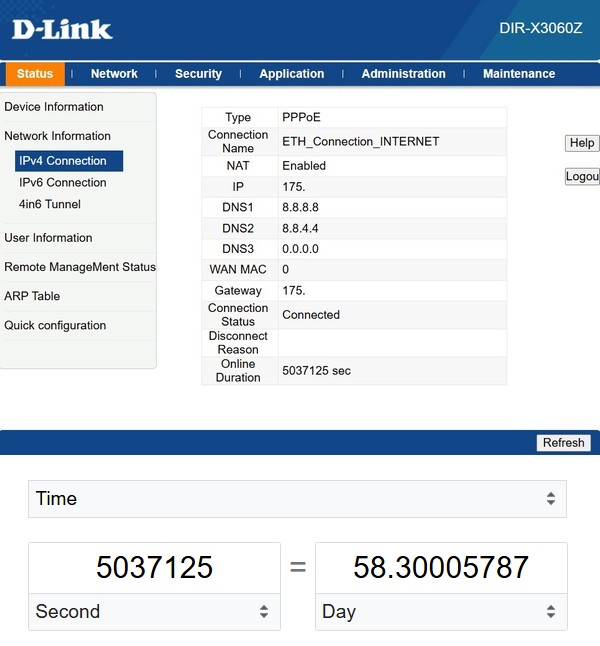Open User Information in sidebar
The height and width of the screenshot is (646, 600).
[48, 238]
